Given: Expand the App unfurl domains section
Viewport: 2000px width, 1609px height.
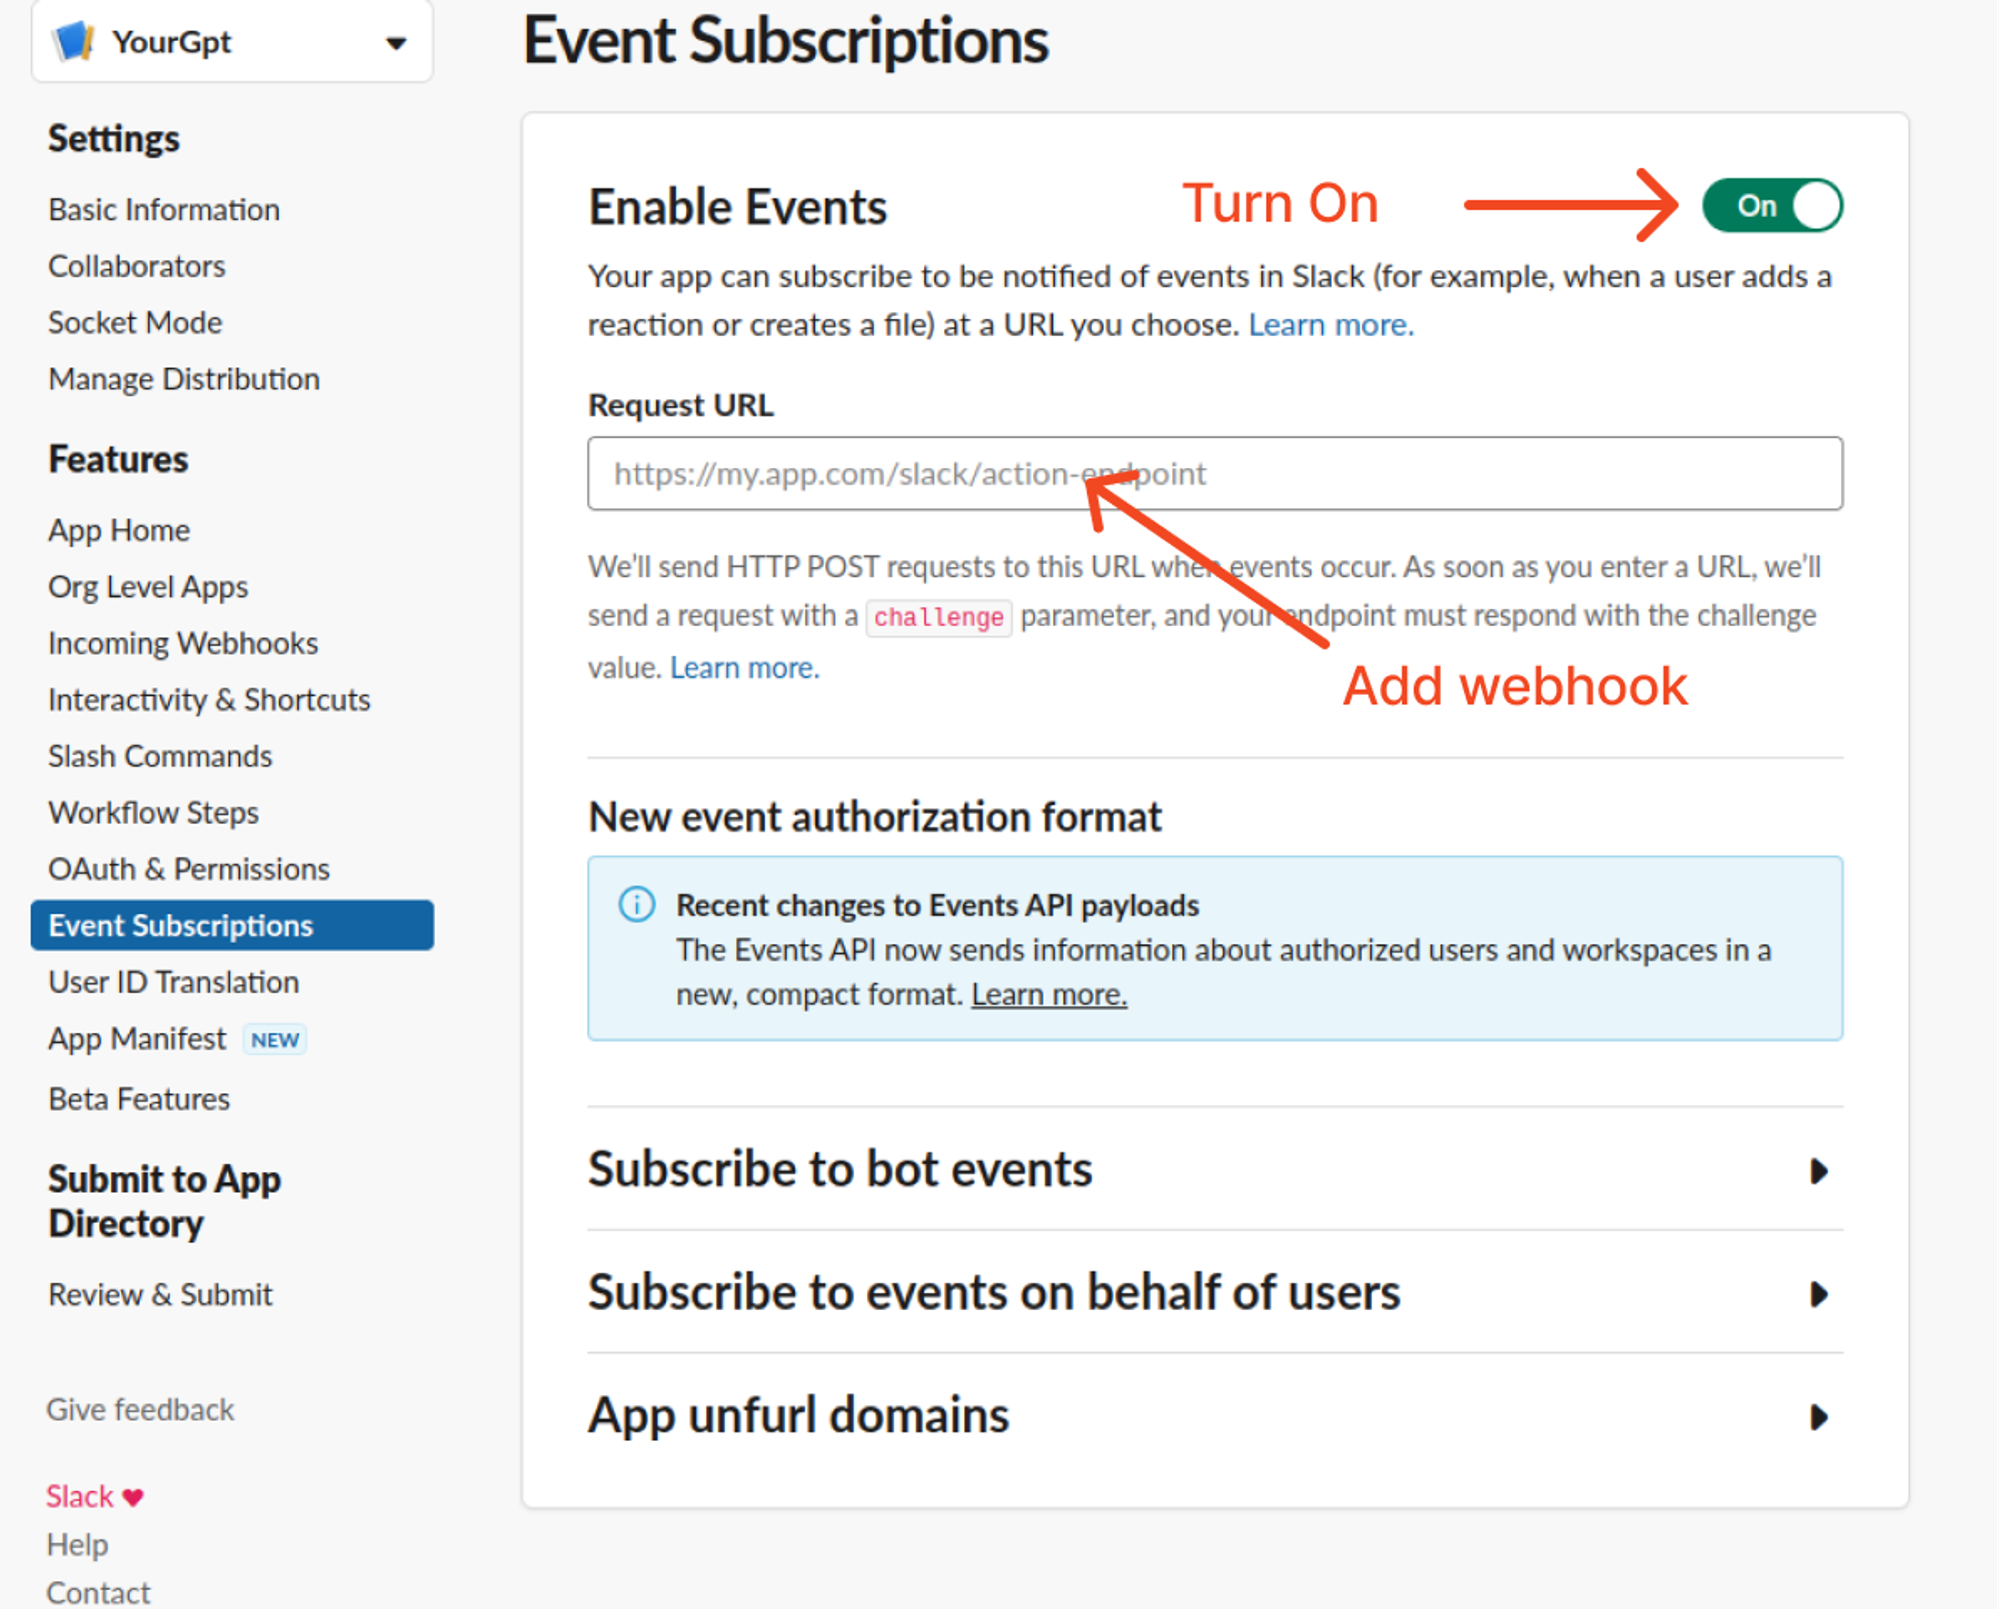Looking at the screenshot, I should pyautogui.click(x=1817, y=1416).
